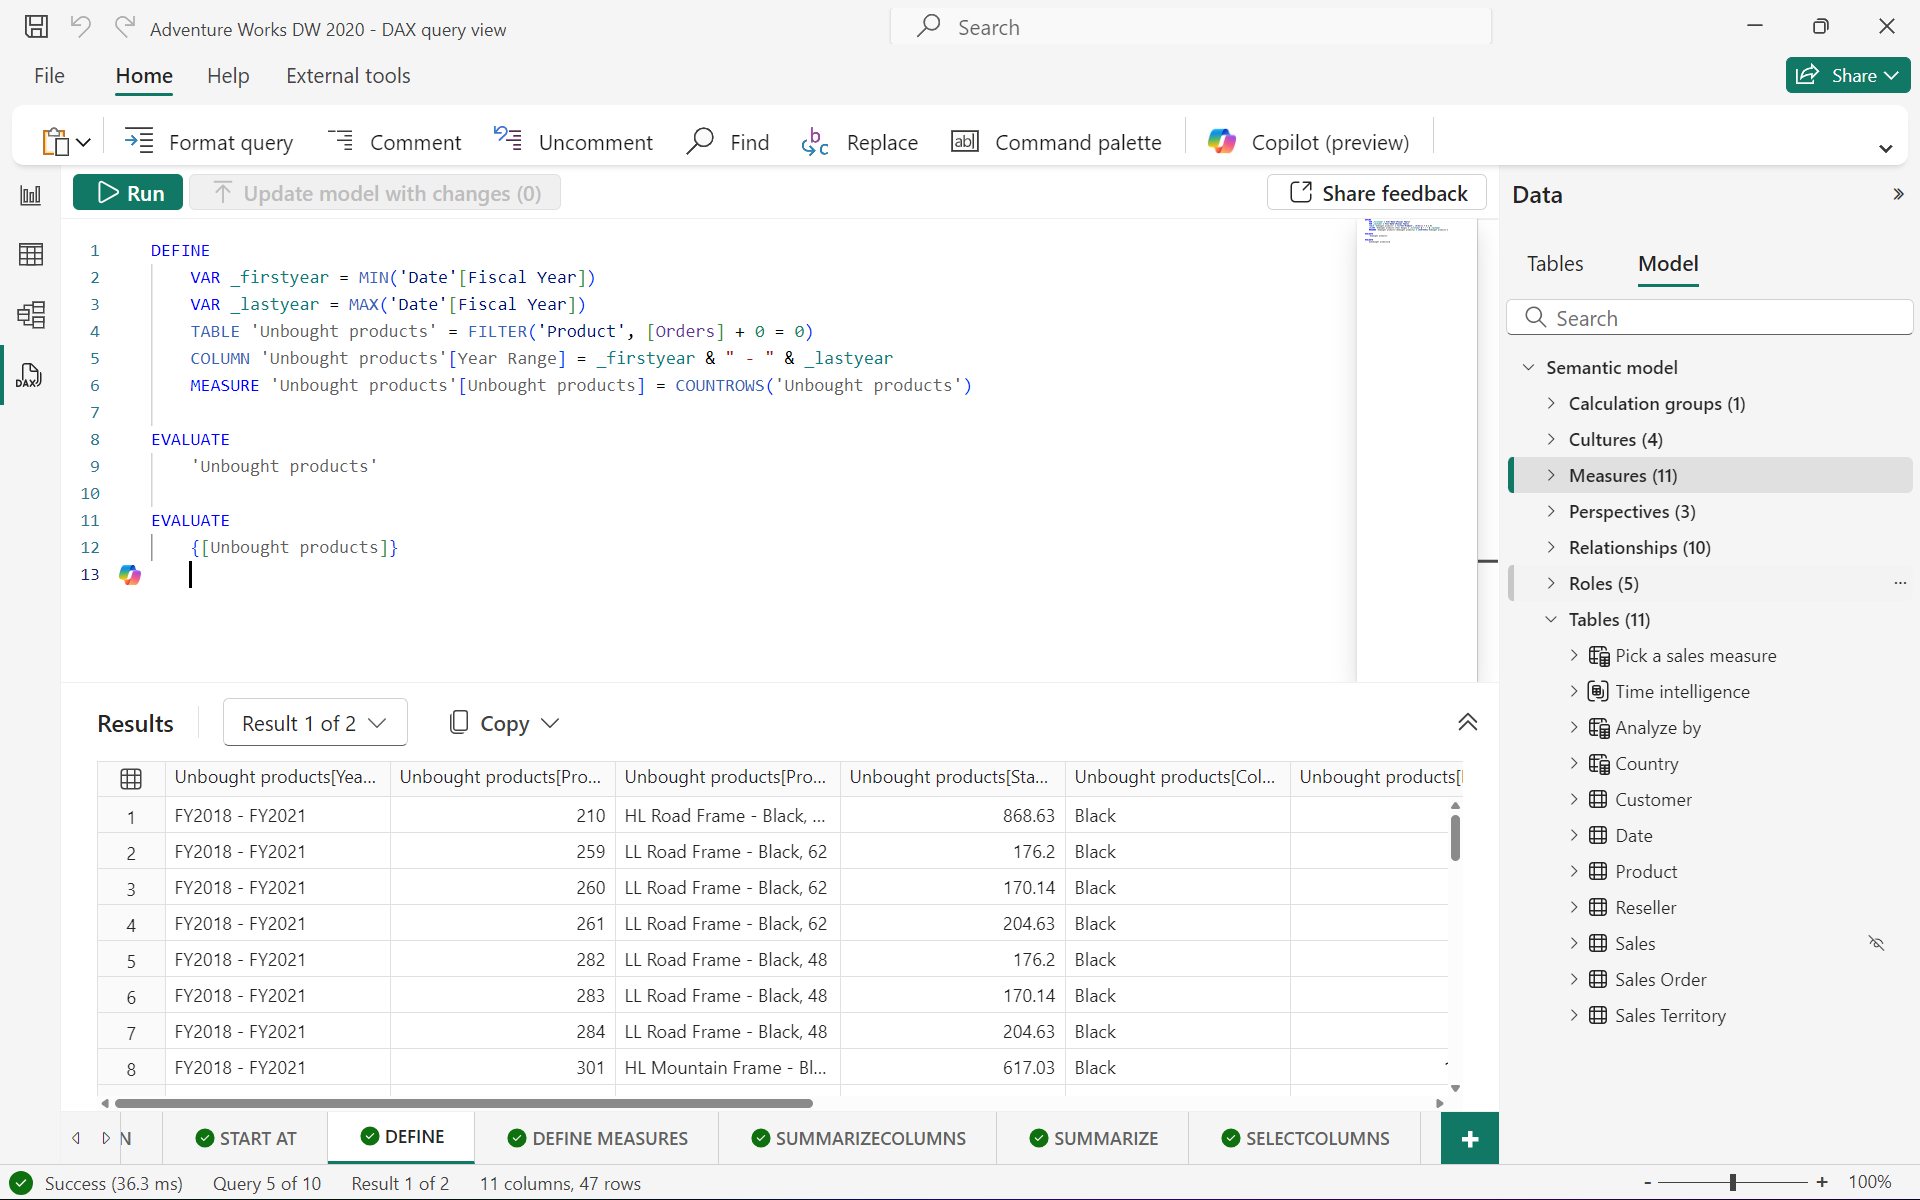This screenshot has height=1200, width=1920.
Task: Select SELECTCOLUMNS tab at bottom
Action: tap(1305, 1136)
